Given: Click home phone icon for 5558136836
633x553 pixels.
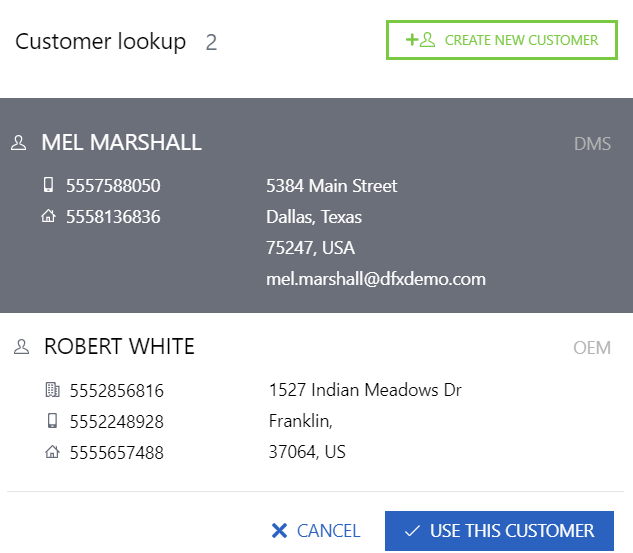Looking at the screenshot, I should (x=48, y=216).
